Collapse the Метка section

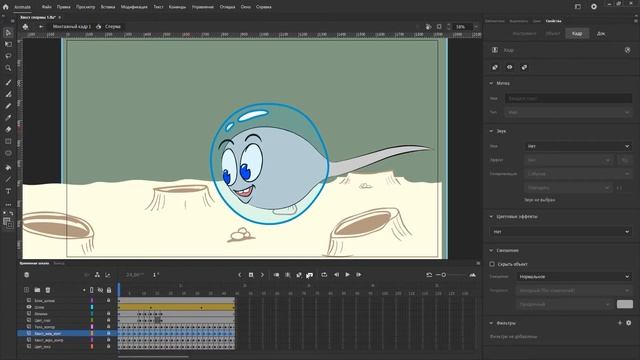pyautogui.click(x=491, y=83)
